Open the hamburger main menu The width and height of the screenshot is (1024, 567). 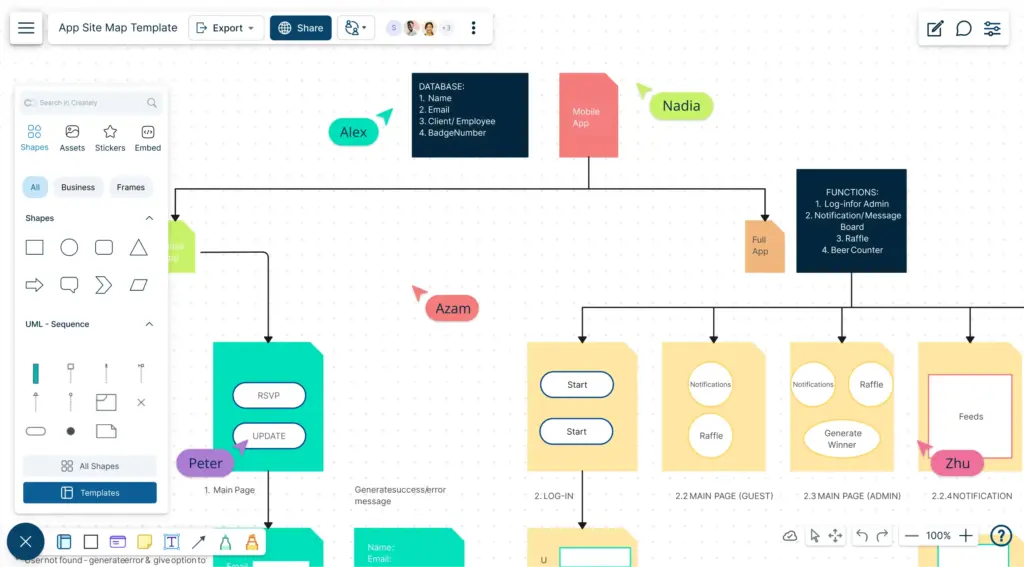[26, 28]
